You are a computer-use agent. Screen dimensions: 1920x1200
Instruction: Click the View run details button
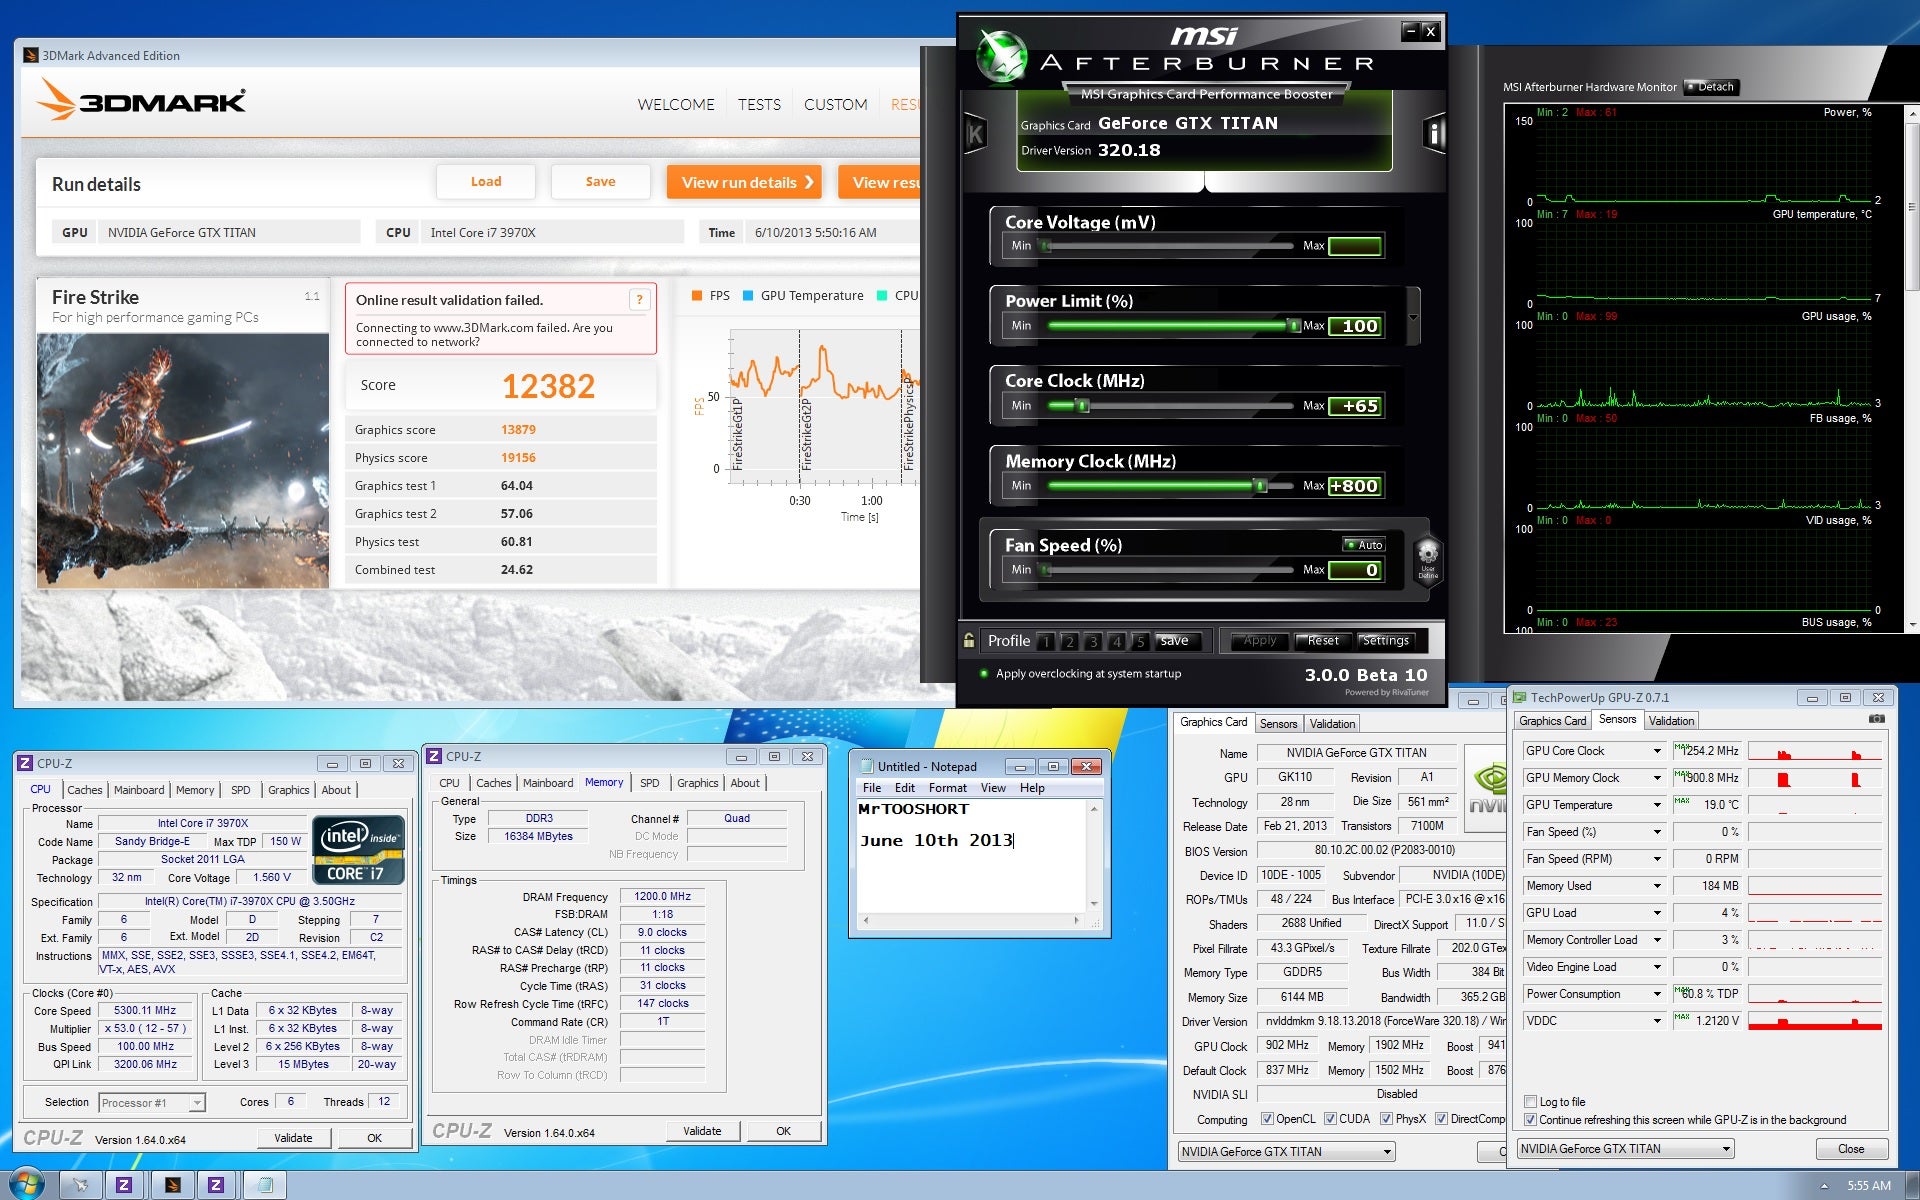pyautogui.click(x=744, y=182)
